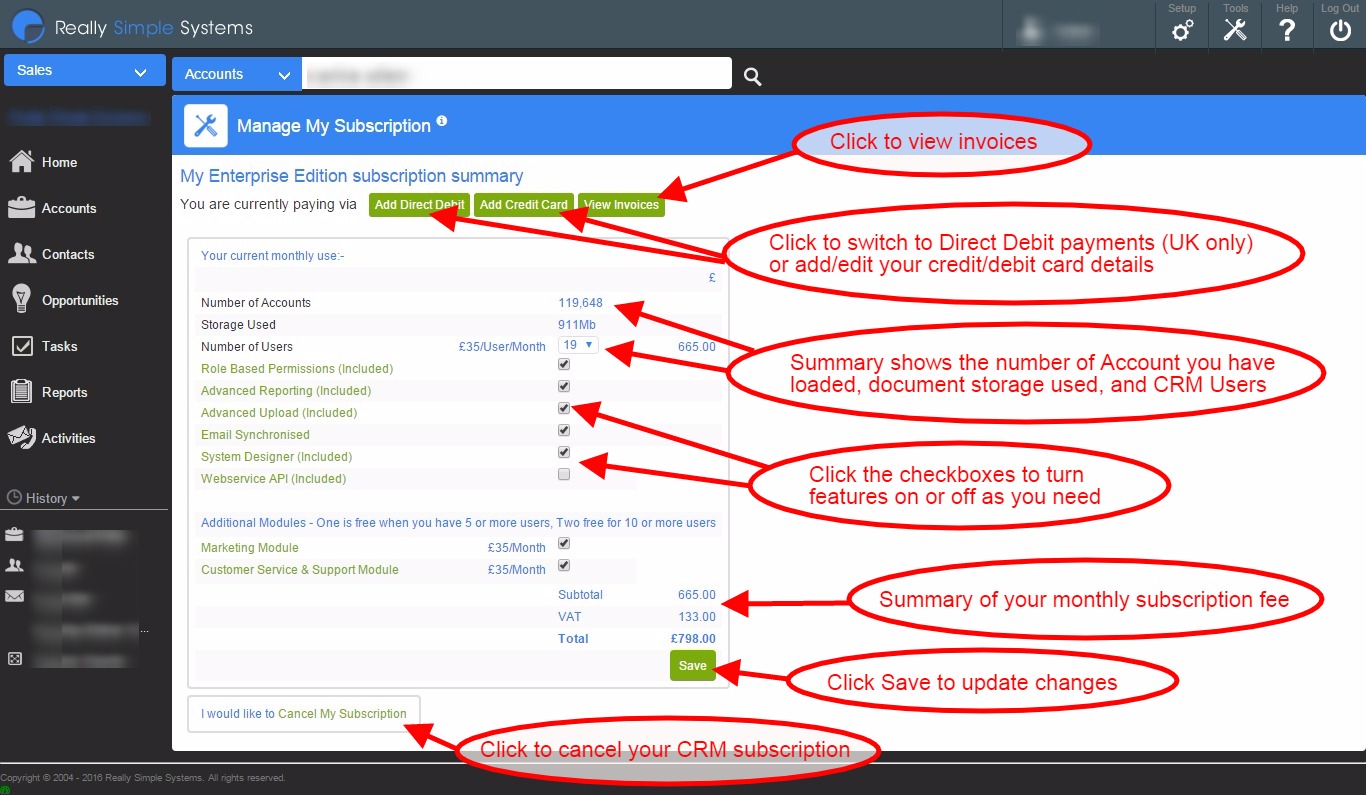Image resolution: width=1366 pixels, height=795 pixels.
Task: Click in the search input field
Action: tap(517, 74)
